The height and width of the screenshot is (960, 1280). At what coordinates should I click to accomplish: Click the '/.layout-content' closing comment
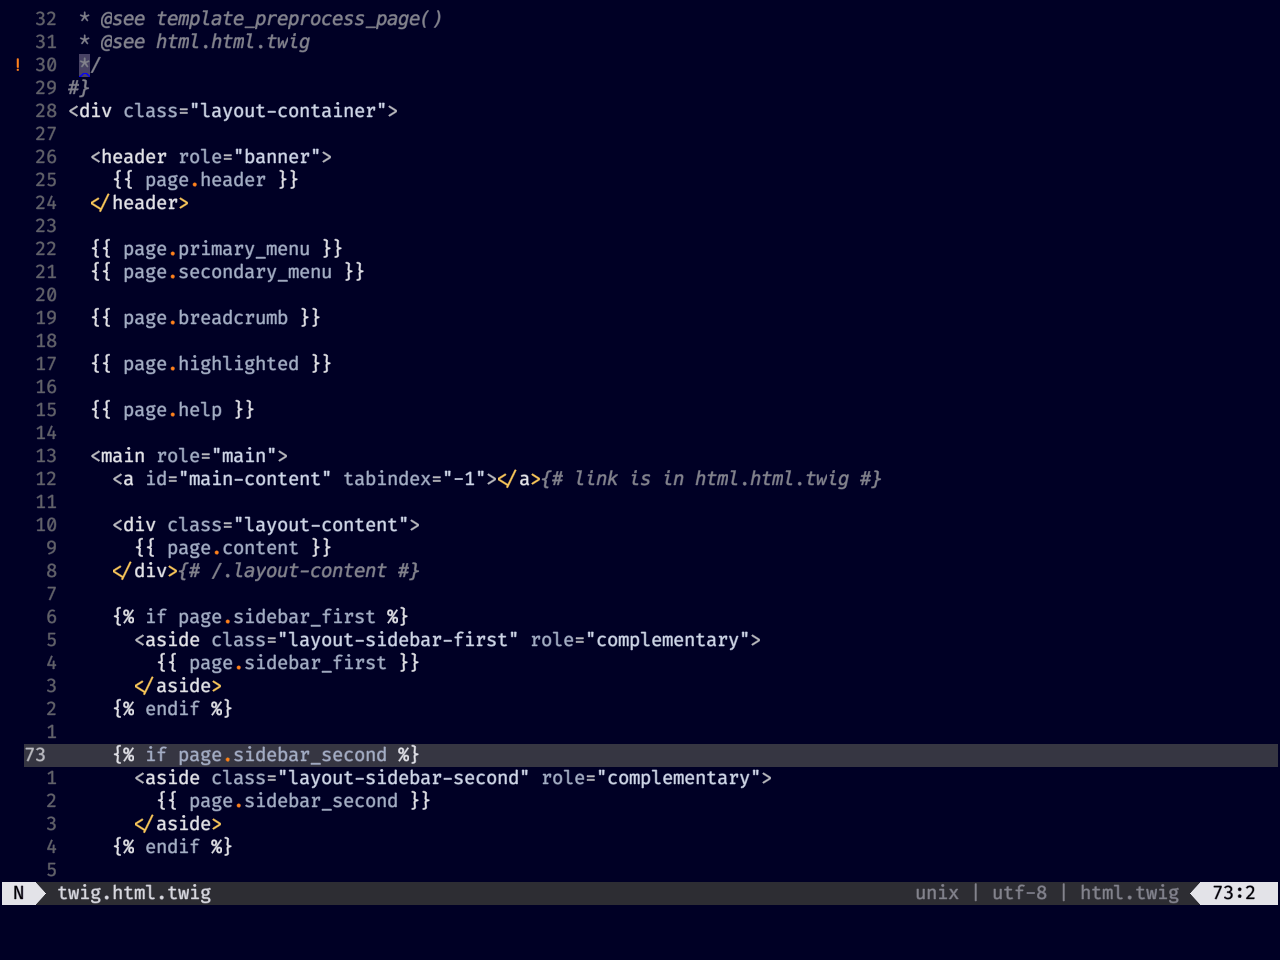[x=299, y=571]
